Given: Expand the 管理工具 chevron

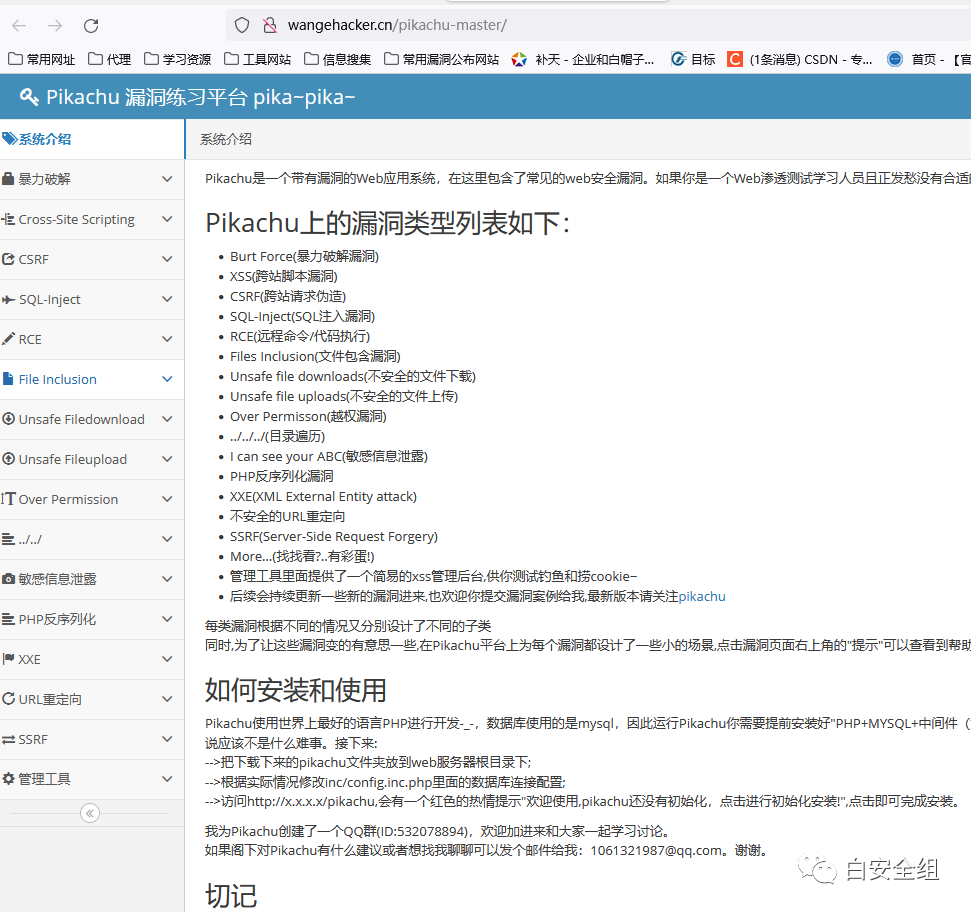Looking at the screenshot, I should [x=167, y=779].
